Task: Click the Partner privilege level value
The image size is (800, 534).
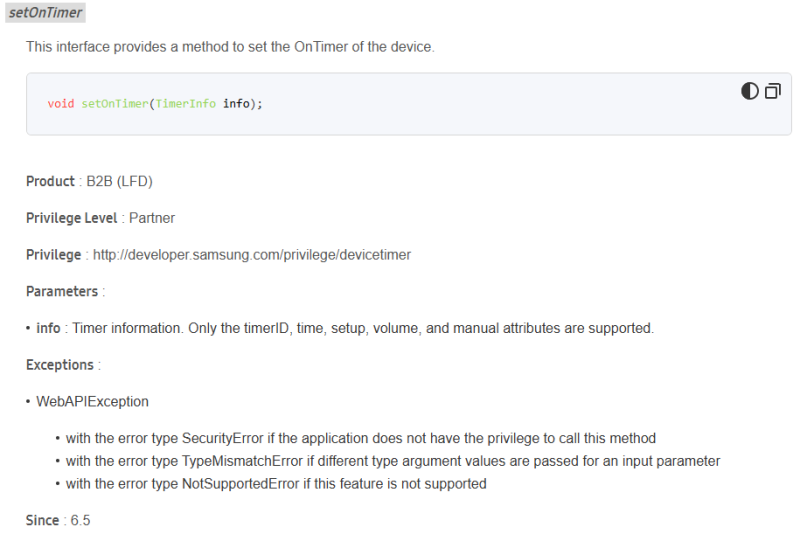Action: click(152, 218)
